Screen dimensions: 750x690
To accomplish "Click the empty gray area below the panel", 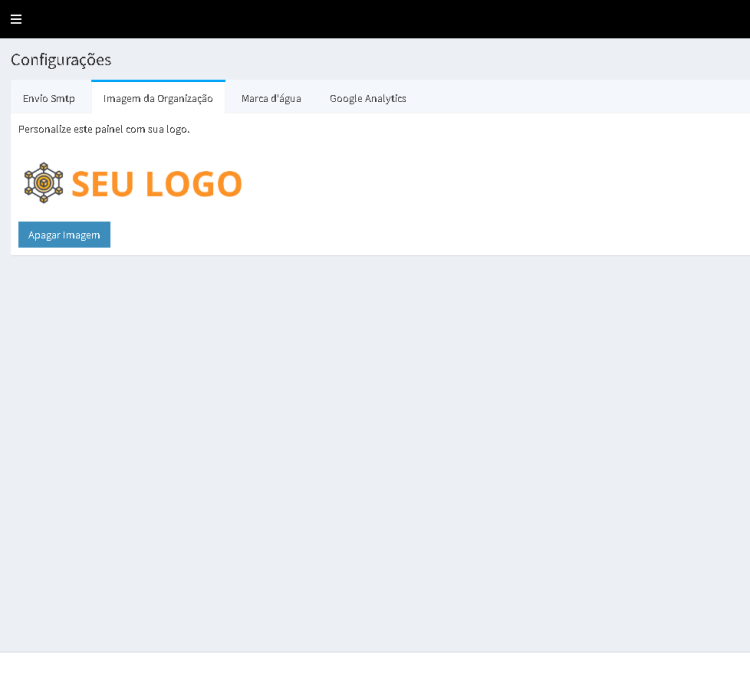I will (375, 450).
